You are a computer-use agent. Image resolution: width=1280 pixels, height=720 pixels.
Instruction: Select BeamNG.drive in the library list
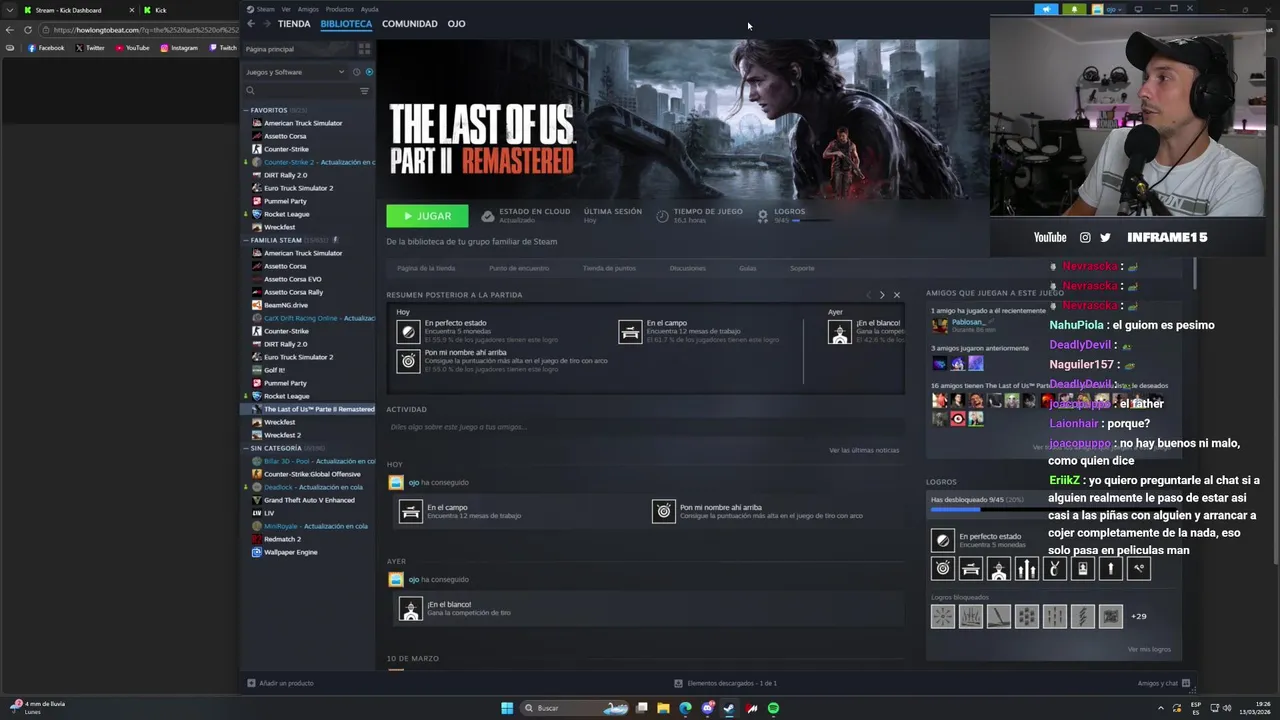click(x=286, y=305)
